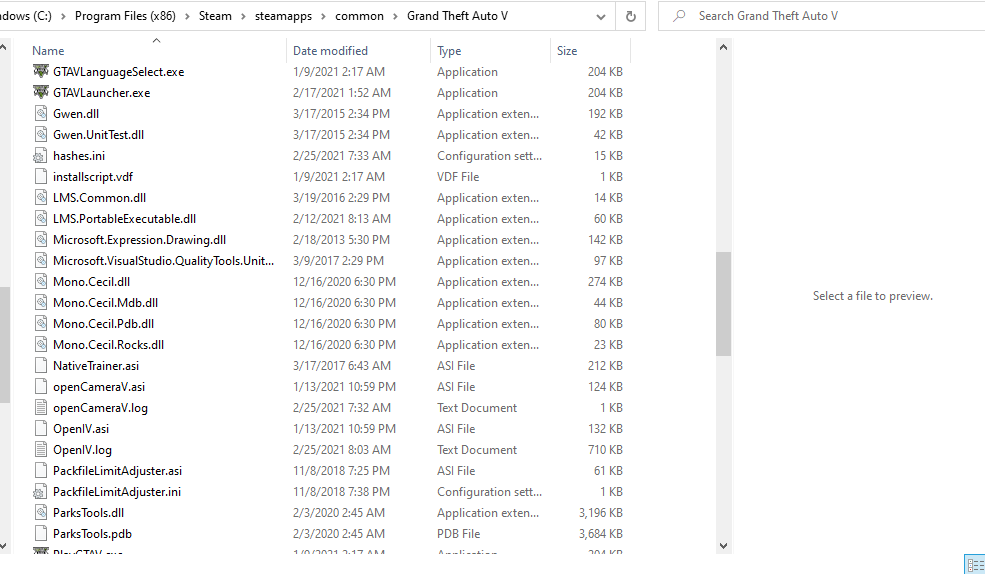The image size is (985, 574).
Task: Expand chevron after common in path
Action: click(x=395, y=16)
